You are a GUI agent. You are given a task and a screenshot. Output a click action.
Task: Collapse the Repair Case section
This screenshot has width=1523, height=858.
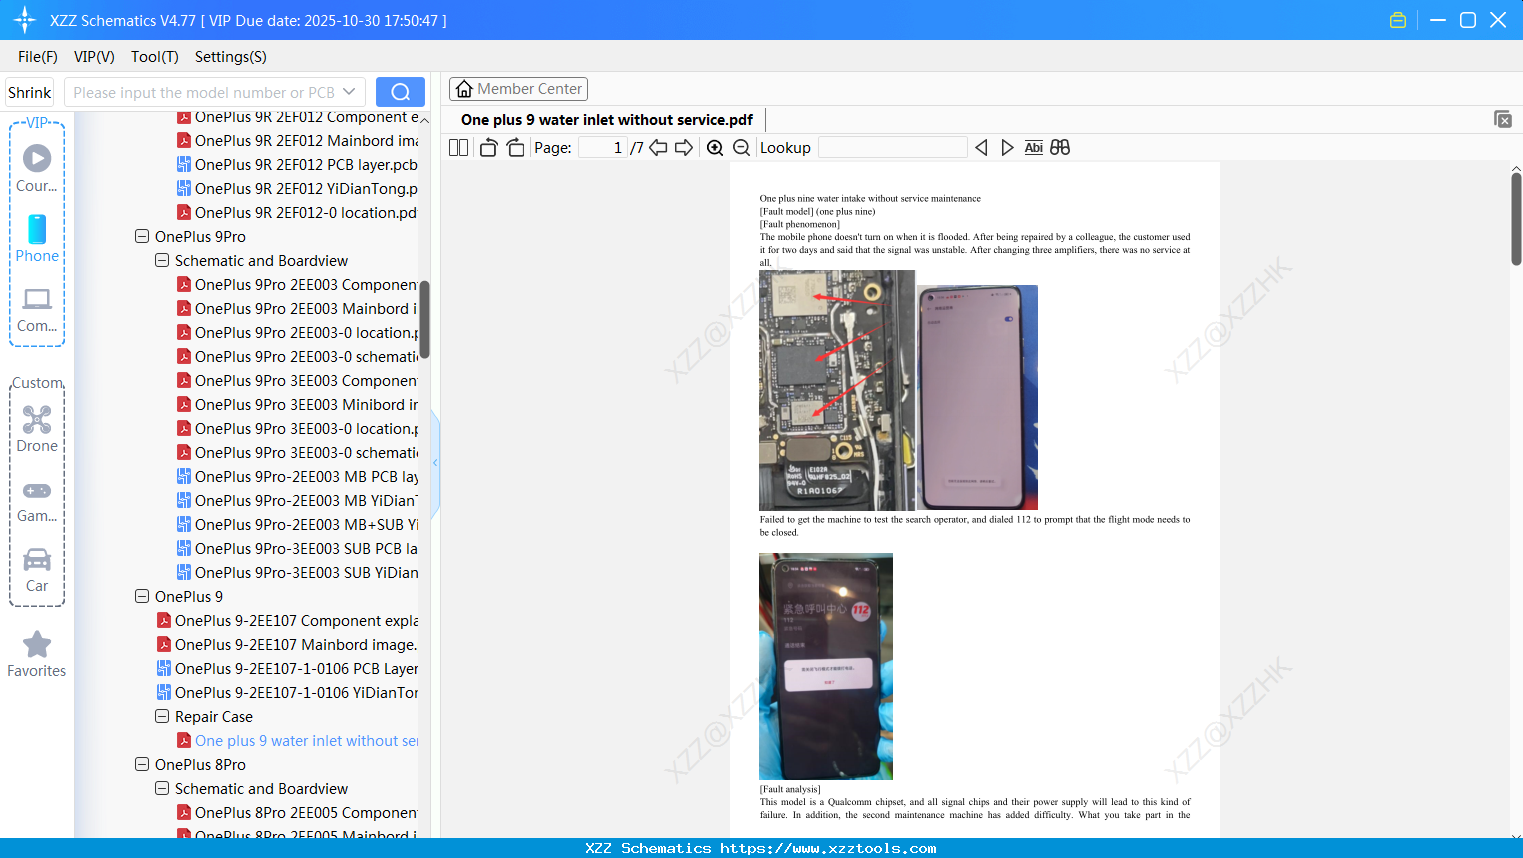click(162, 716)
